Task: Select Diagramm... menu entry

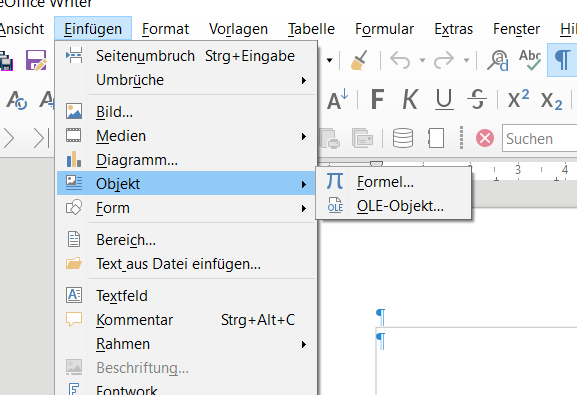Action: (x=186, y=160)
